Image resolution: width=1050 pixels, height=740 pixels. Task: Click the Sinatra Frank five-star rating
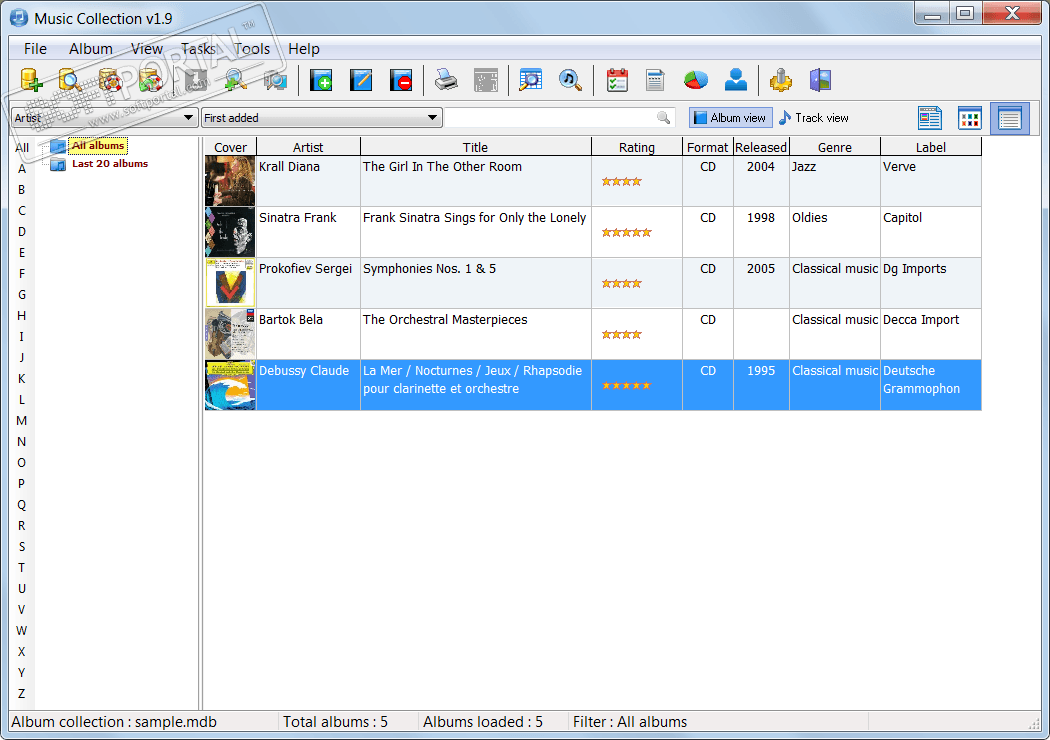[626, 232]
